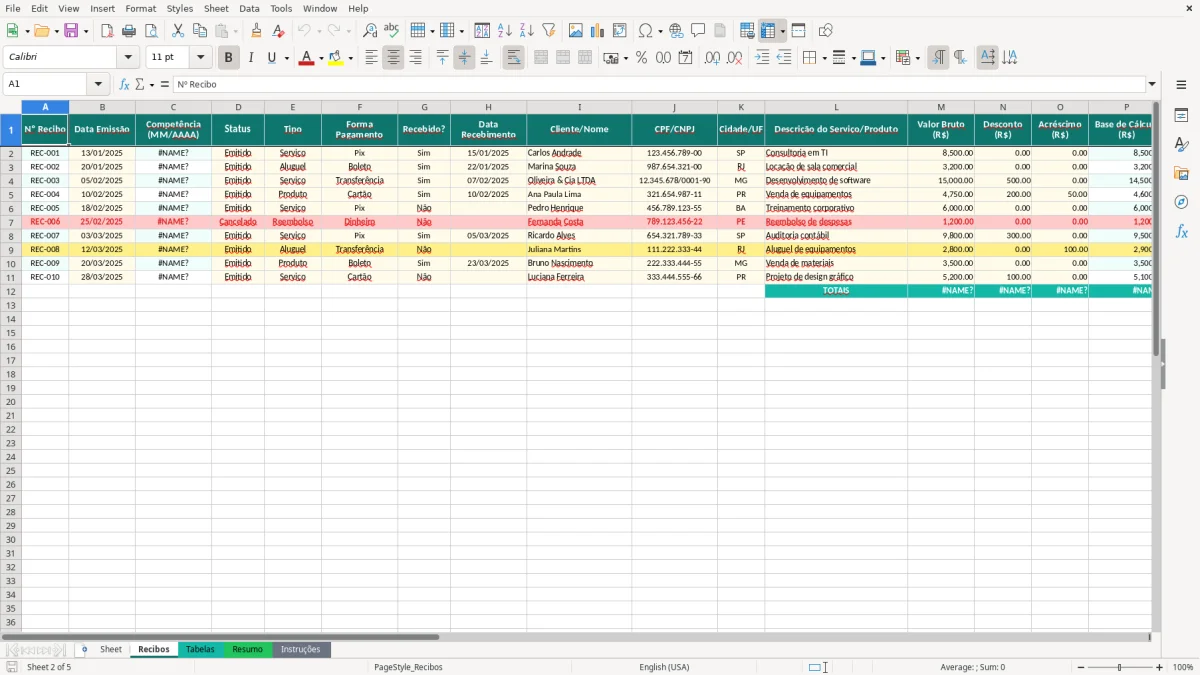This screenshot has height=675, width=1200.
Task: Open the Tools menu
Action: [281, 8]
